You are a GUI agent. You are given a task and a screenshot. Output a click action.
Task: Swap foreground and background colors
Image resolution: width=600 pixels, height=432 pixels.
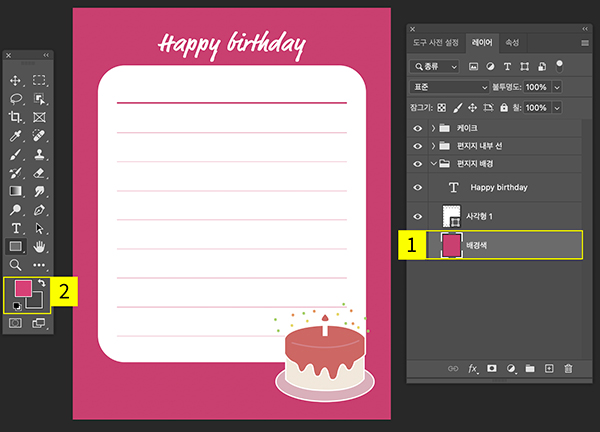pos(42,283)
